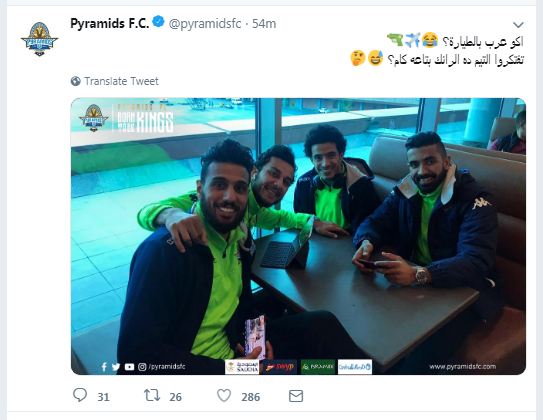Open the 54m timestamp permalink
Viewport: 543px width, 420px height.
(x=264, y=24)
